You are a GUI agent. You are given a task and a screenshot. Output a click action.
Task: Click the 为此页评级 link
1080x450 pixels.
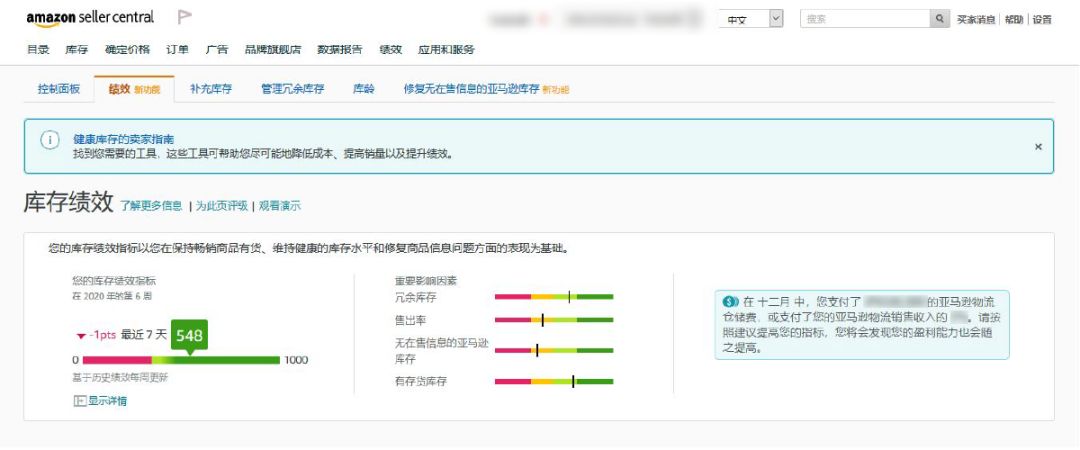point(222,205)
